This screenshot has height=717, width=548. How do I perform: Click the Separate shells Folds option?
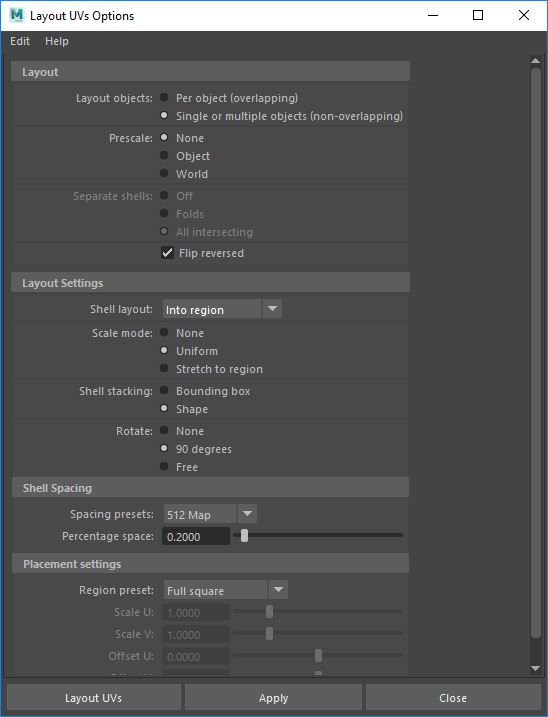164,213
